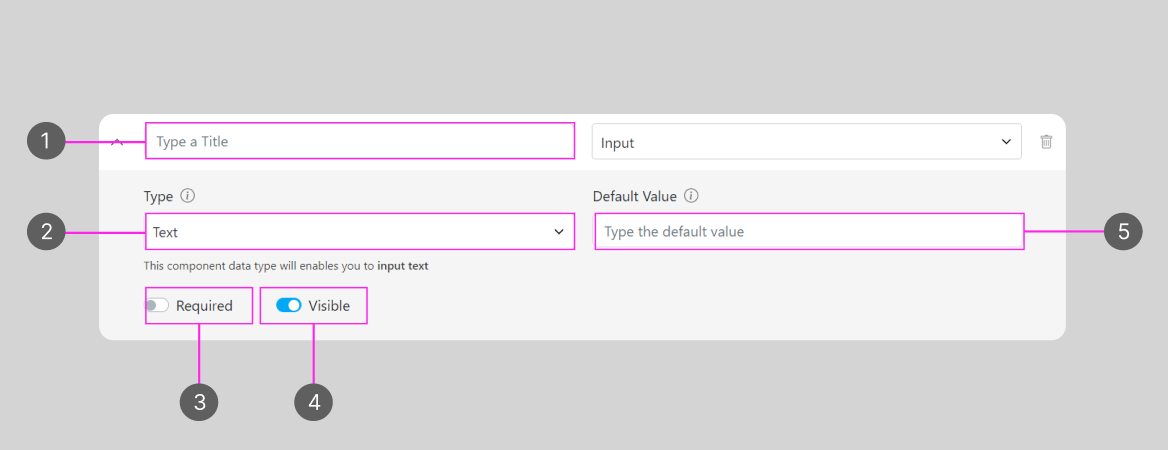Screen dimensions: 1168x450
Task: Delete the field using the trash icon
Action: tap(1046, 142)
